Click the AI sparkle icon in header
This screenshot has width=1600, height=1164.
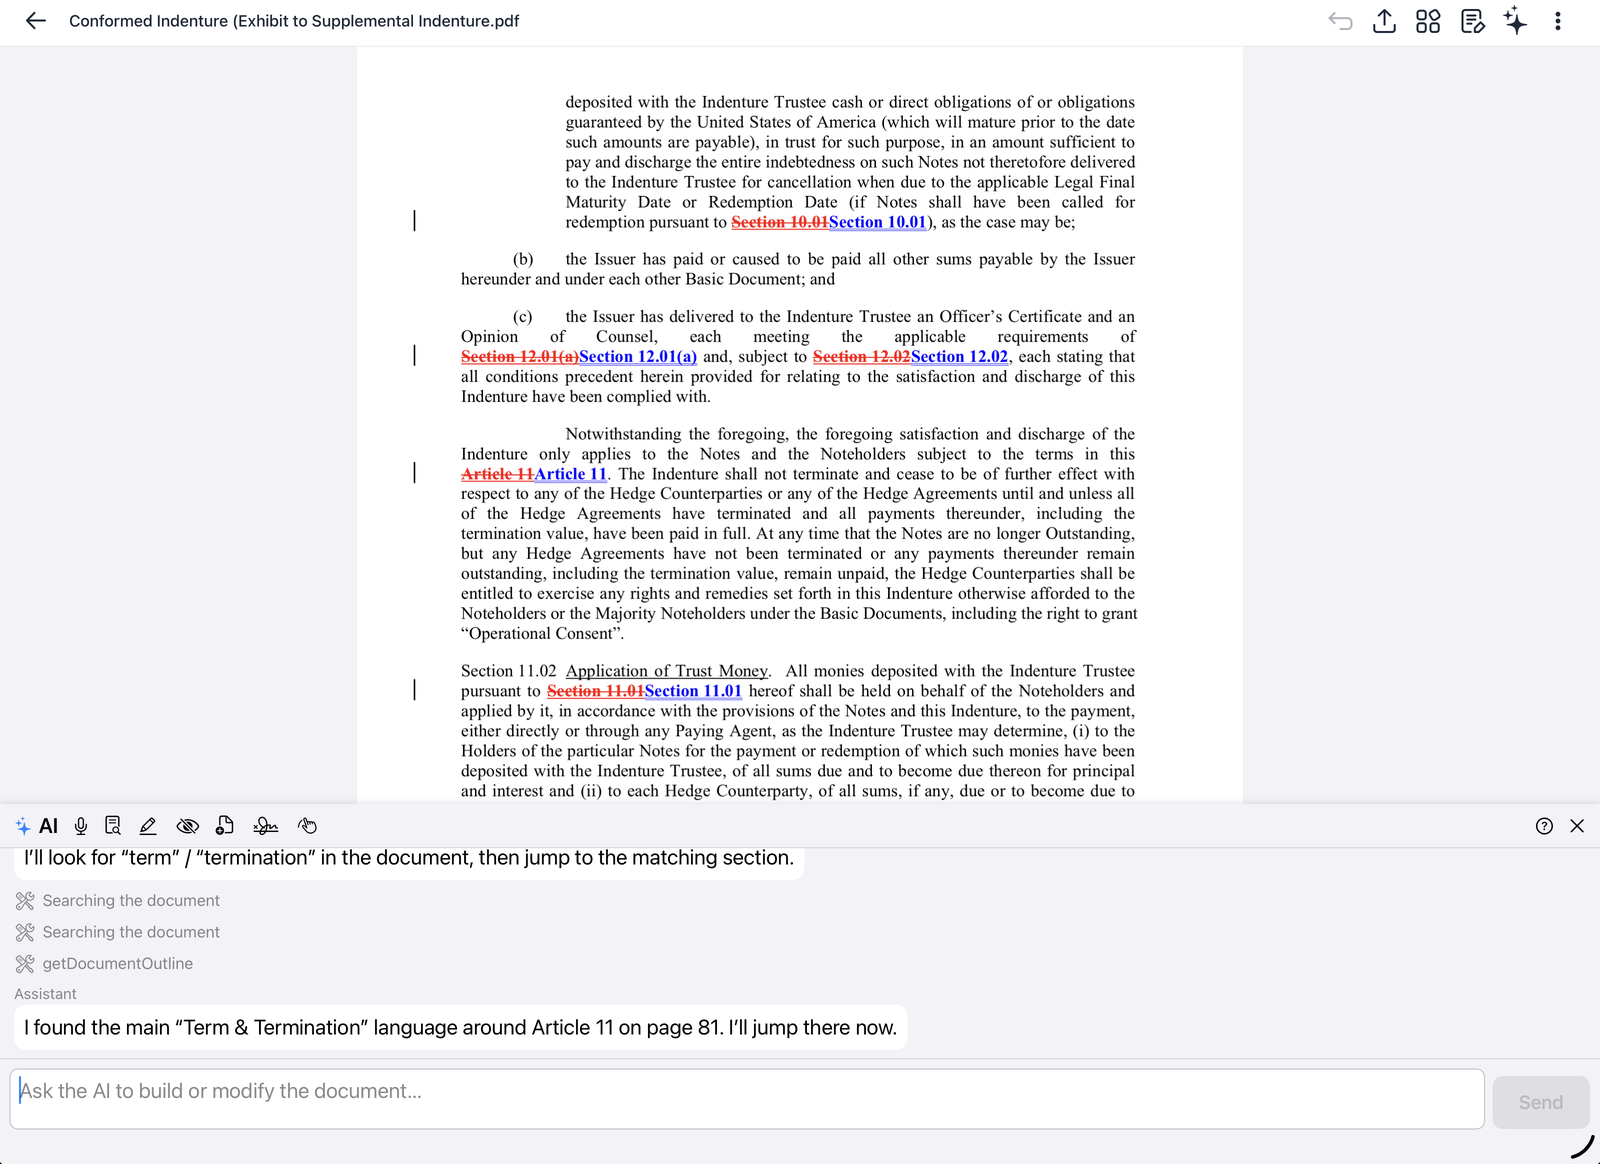(x=1516, y=20)
